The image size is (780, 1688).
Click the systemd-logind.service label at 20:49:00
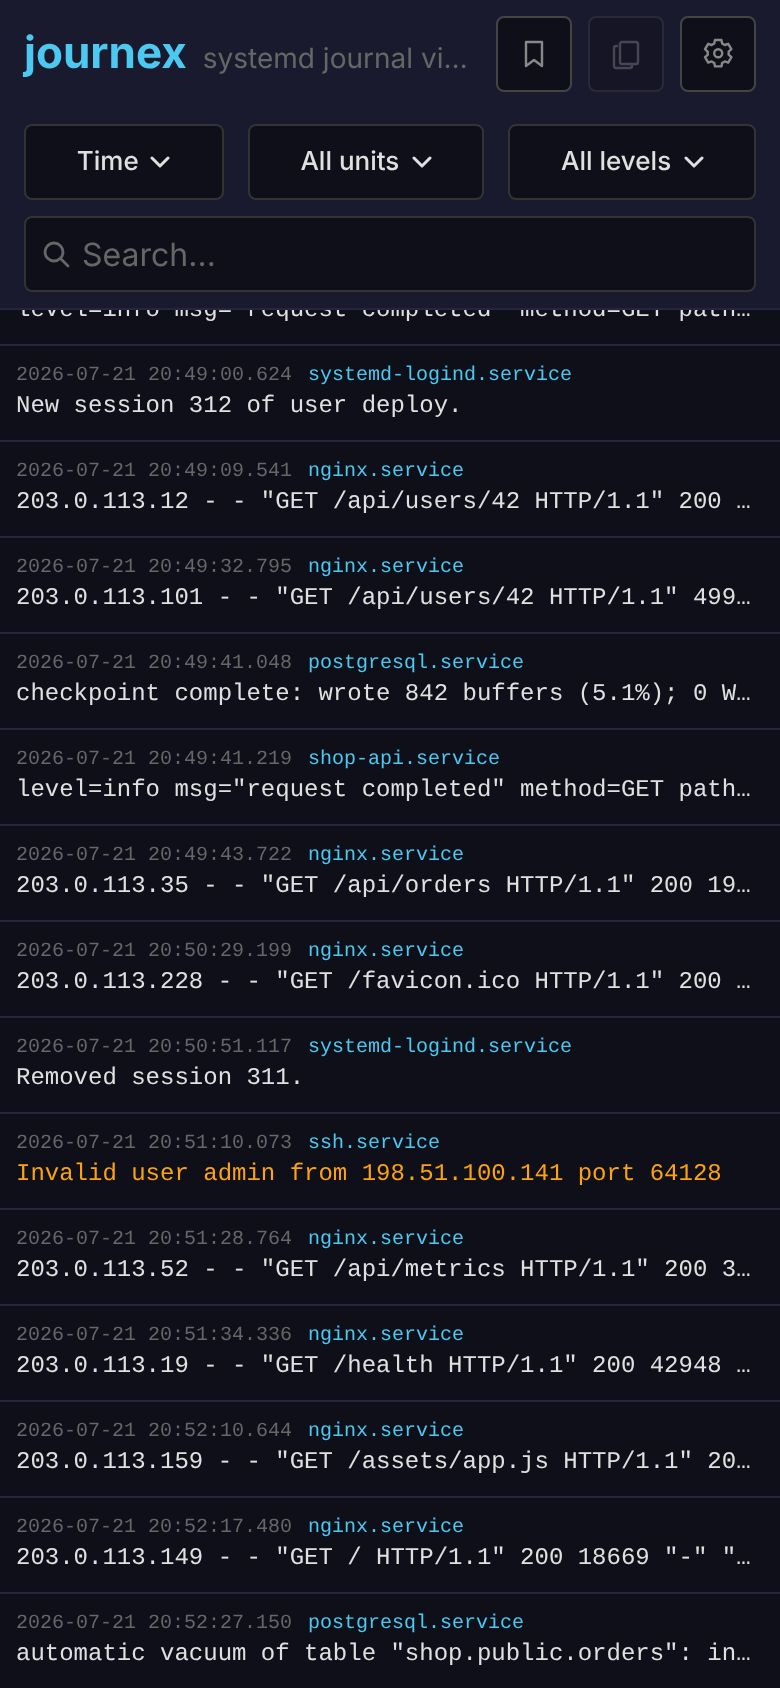click(440, 374)
